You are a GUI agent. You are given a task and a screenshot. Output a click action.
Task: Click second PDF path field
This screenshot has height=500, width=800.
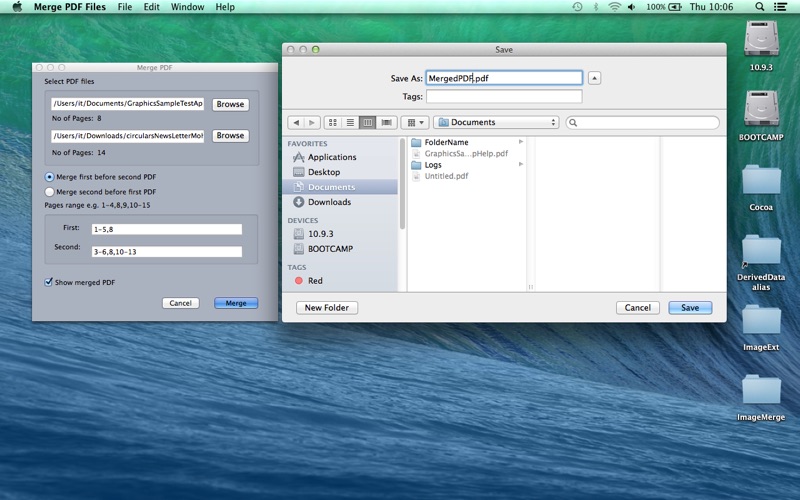pos(128,136)
